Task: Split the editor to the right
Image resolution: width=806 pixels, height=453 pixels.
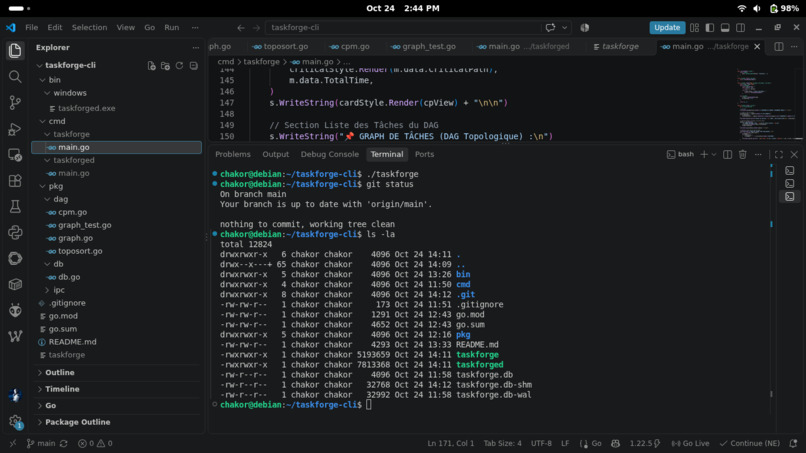Action: coord(779,47)
